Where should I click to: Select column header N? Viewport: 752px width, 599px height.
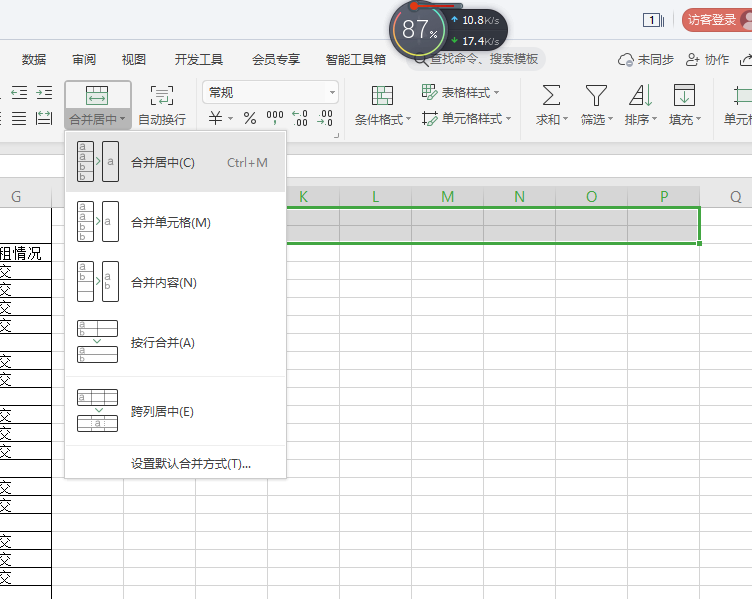tap(519, 197)
